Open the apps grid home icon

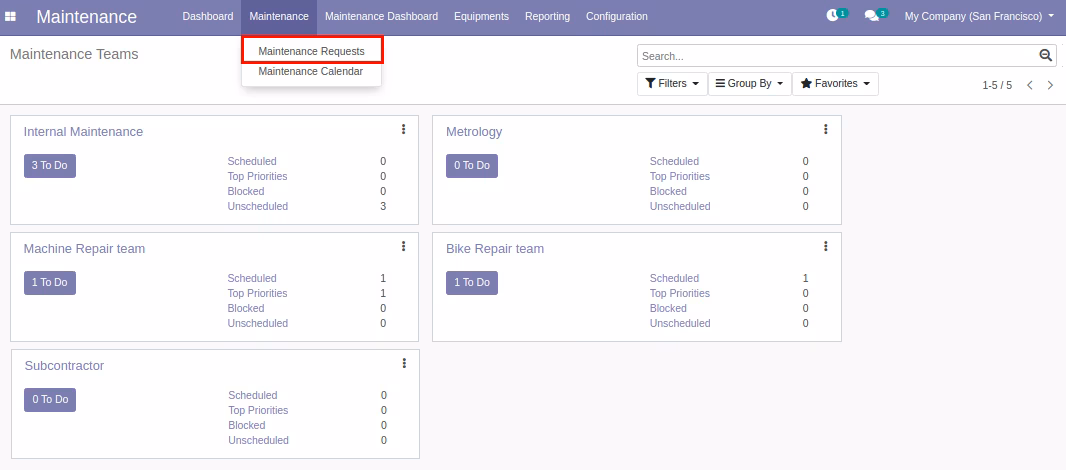coord(10,16)
